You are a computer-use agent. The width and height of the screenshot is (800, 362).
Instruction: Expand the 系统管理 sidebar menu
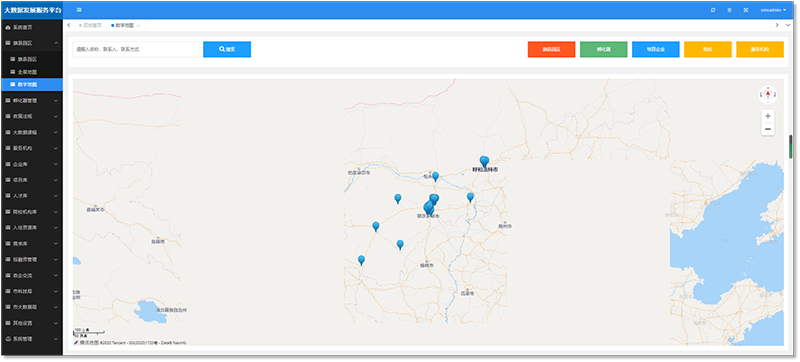[x=32, y=339]
